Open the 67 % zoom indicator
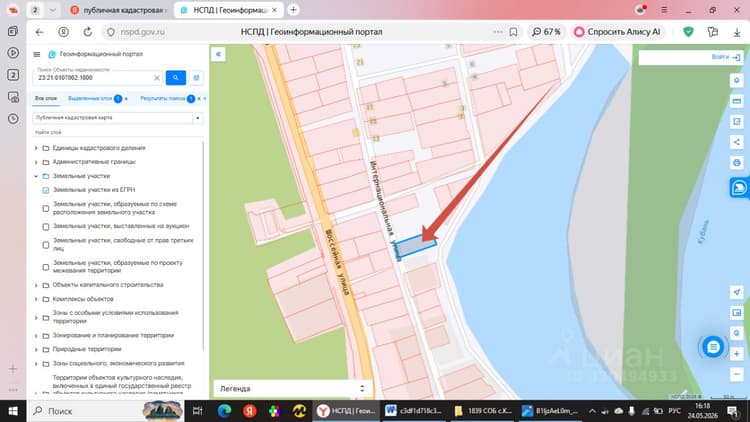 pyautogui.click(x=546, y=32)
